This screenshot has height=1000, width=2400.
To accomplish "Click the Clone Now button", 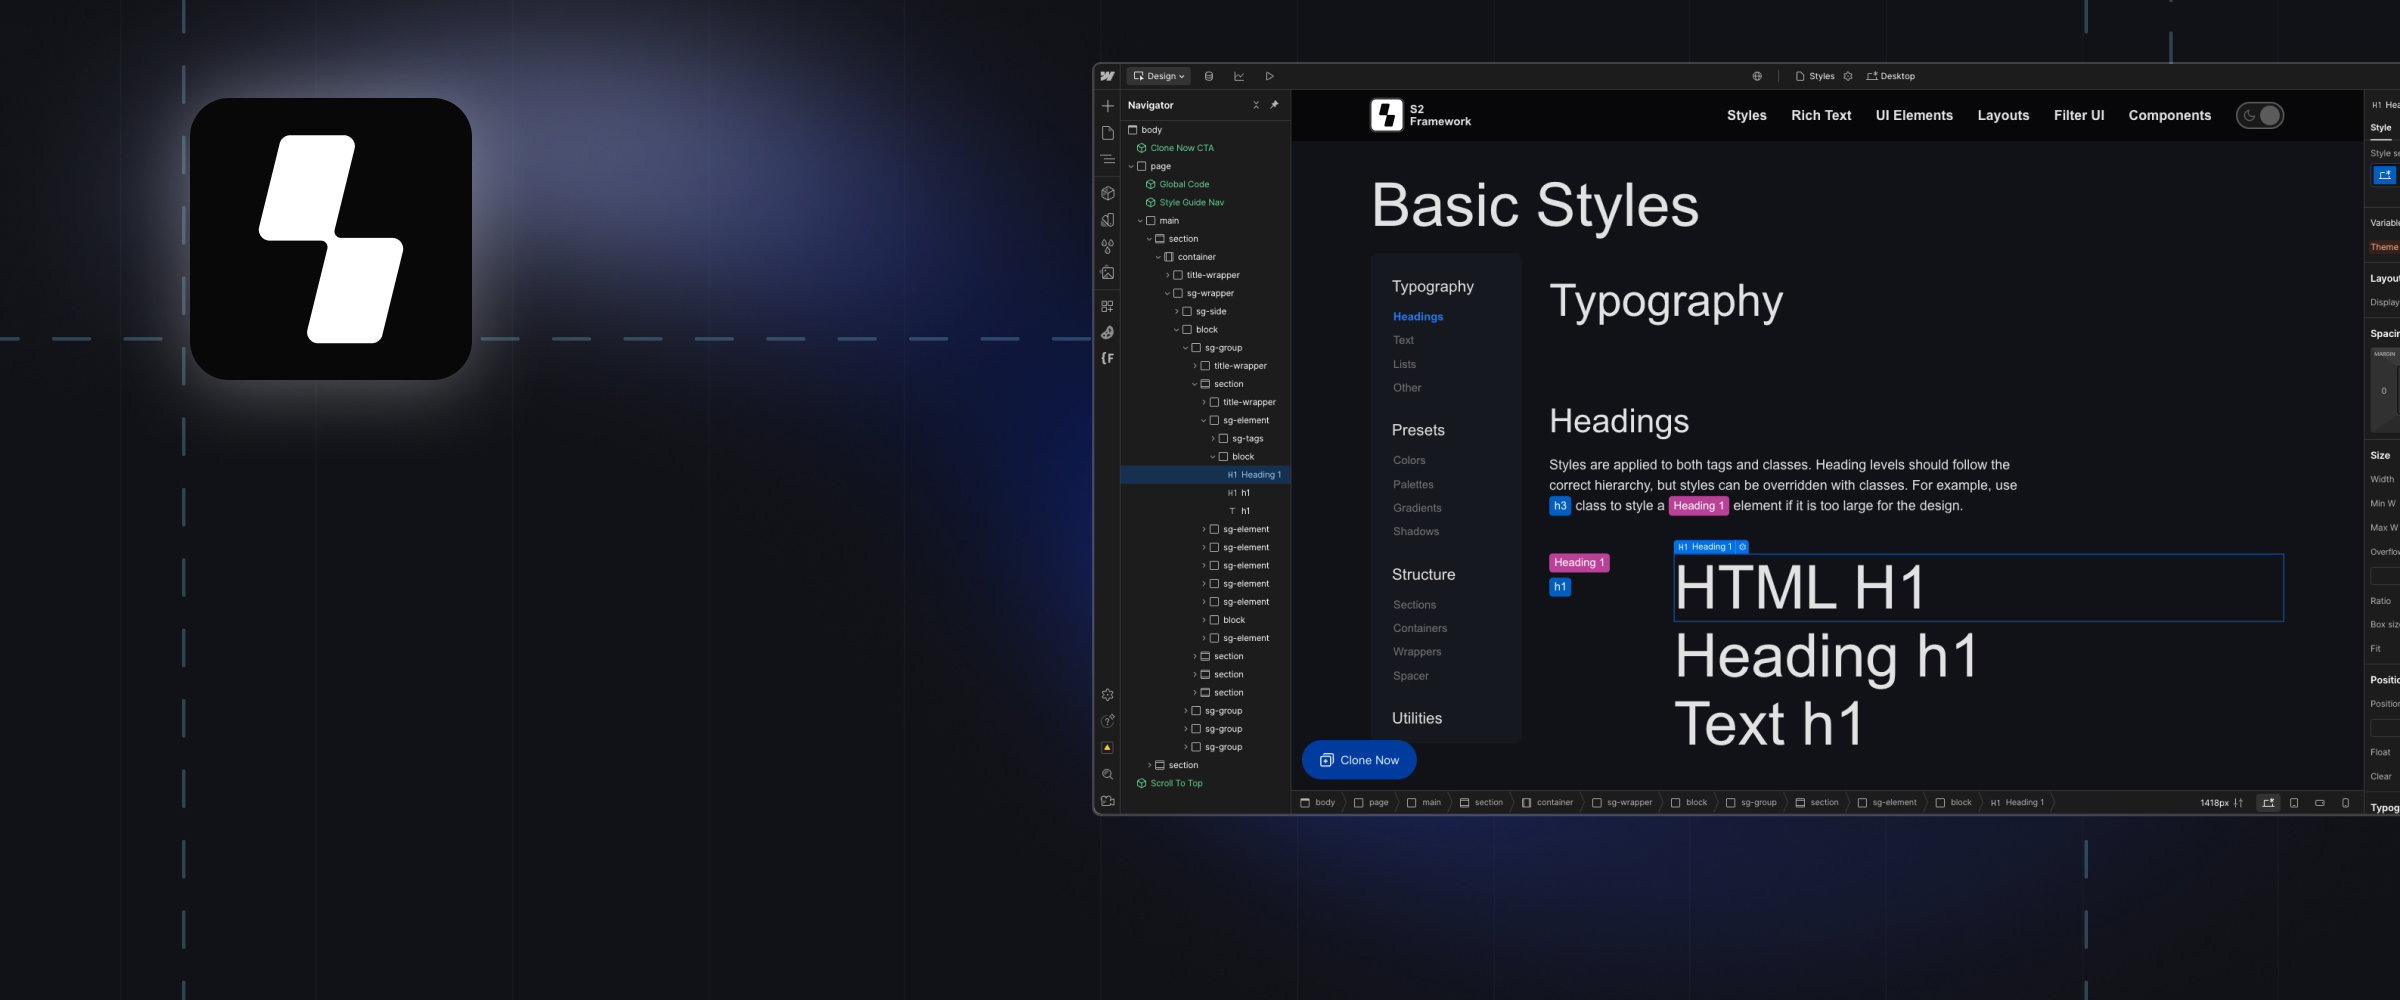I will tap(1358, 760).
